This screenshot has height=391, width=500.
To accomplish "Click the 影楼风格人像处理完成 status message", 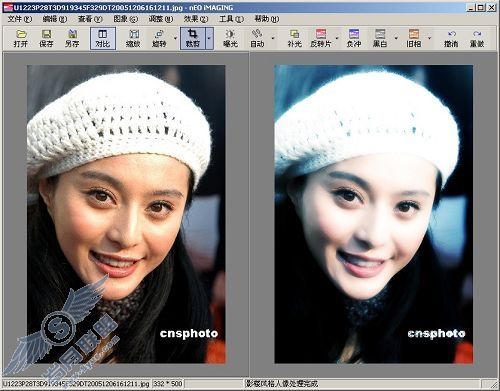I will coord(282,384).
